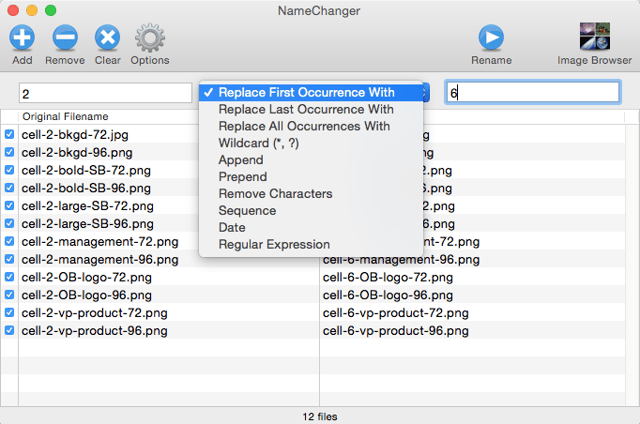Viewport: 640px width, 424px height.
Task: Select Regular Expression mode
Action: point(311,244)
